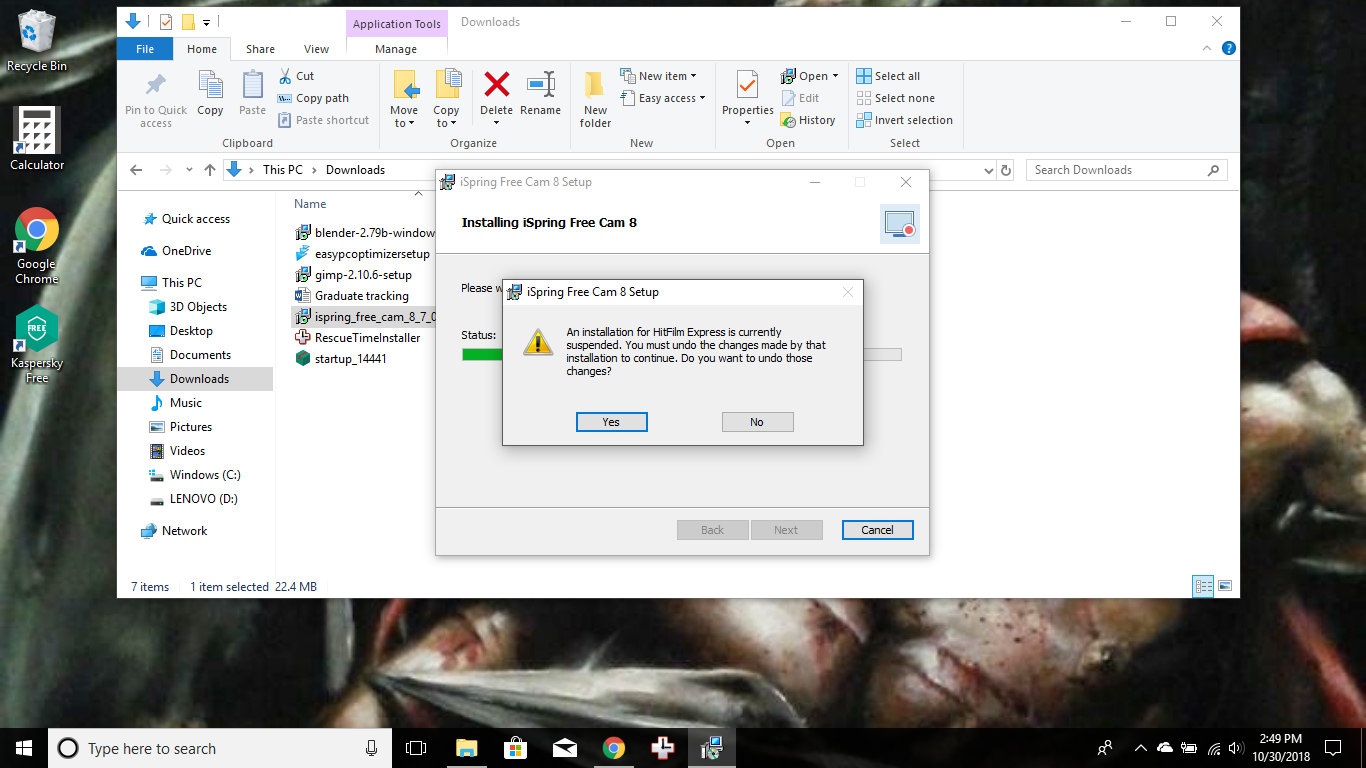1366x768 pixels.
Task: Click Invert selection in the ribbon
Action: [x=904, y=119]
